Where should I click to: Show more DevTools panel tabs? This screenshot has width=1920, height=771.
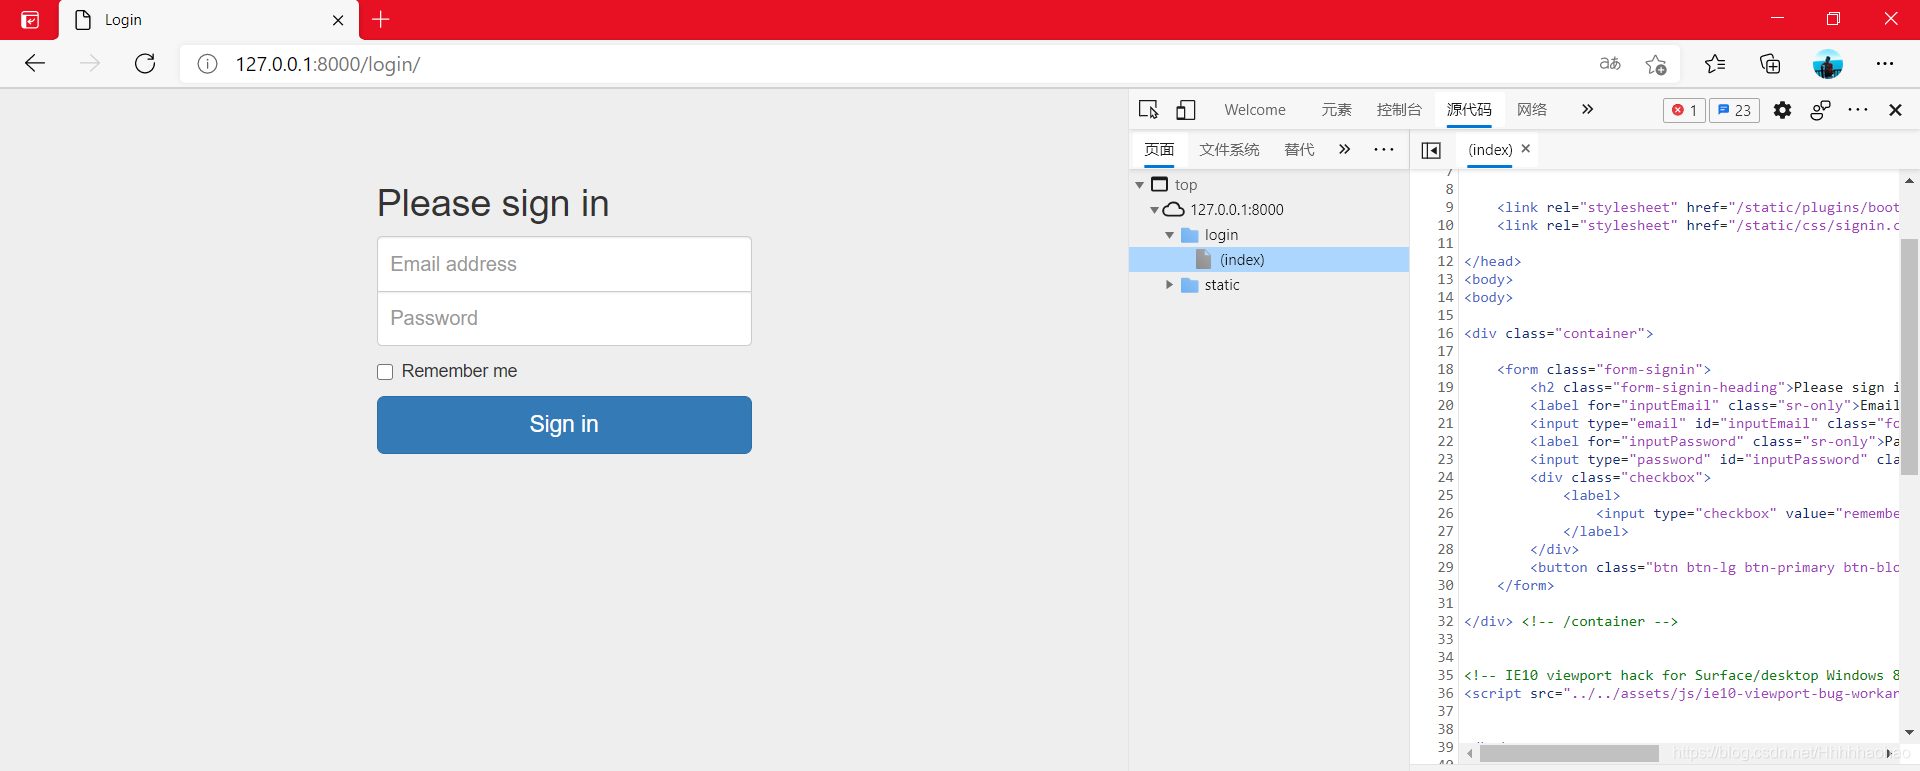tap(1587, 109)
